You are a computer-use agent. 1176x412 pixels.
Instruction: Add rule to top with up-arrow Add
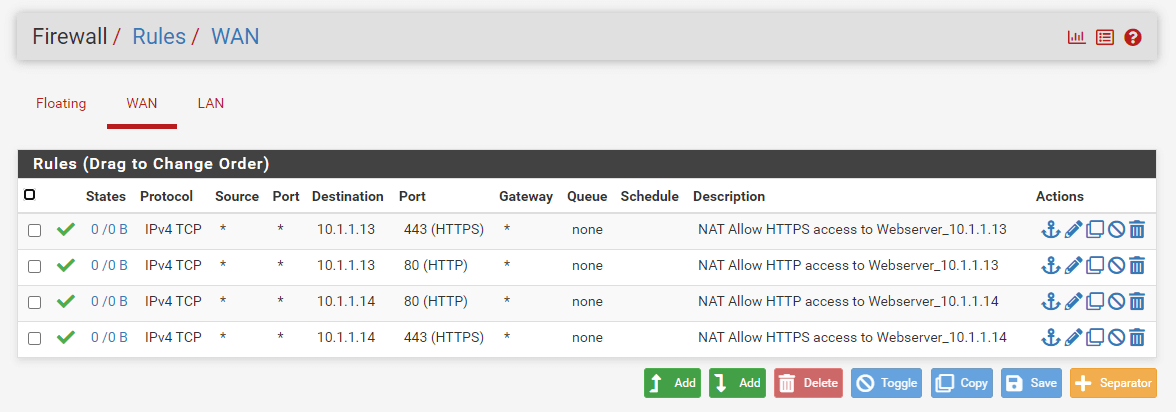tap(672, 383)
